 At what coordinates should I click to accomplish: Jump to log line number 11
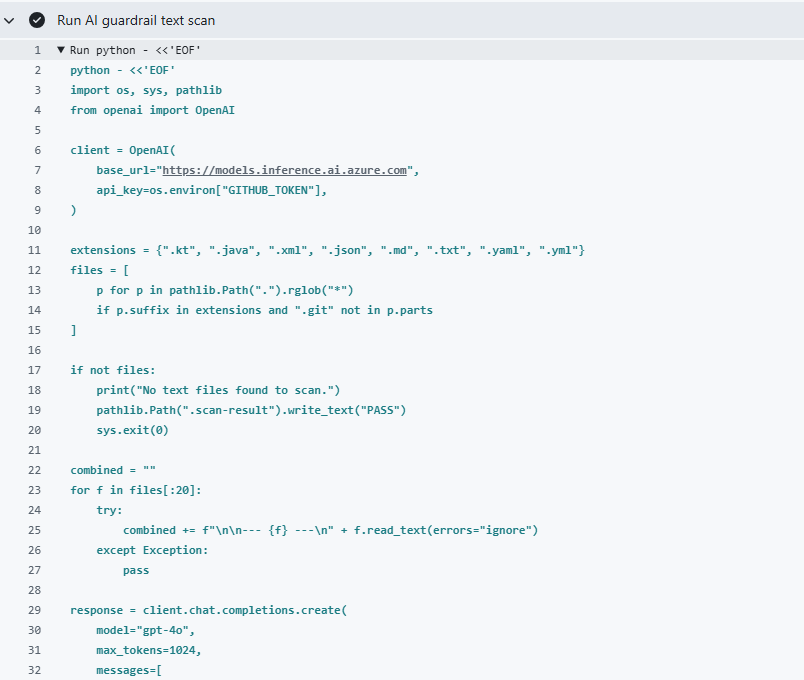pos(35,250)
